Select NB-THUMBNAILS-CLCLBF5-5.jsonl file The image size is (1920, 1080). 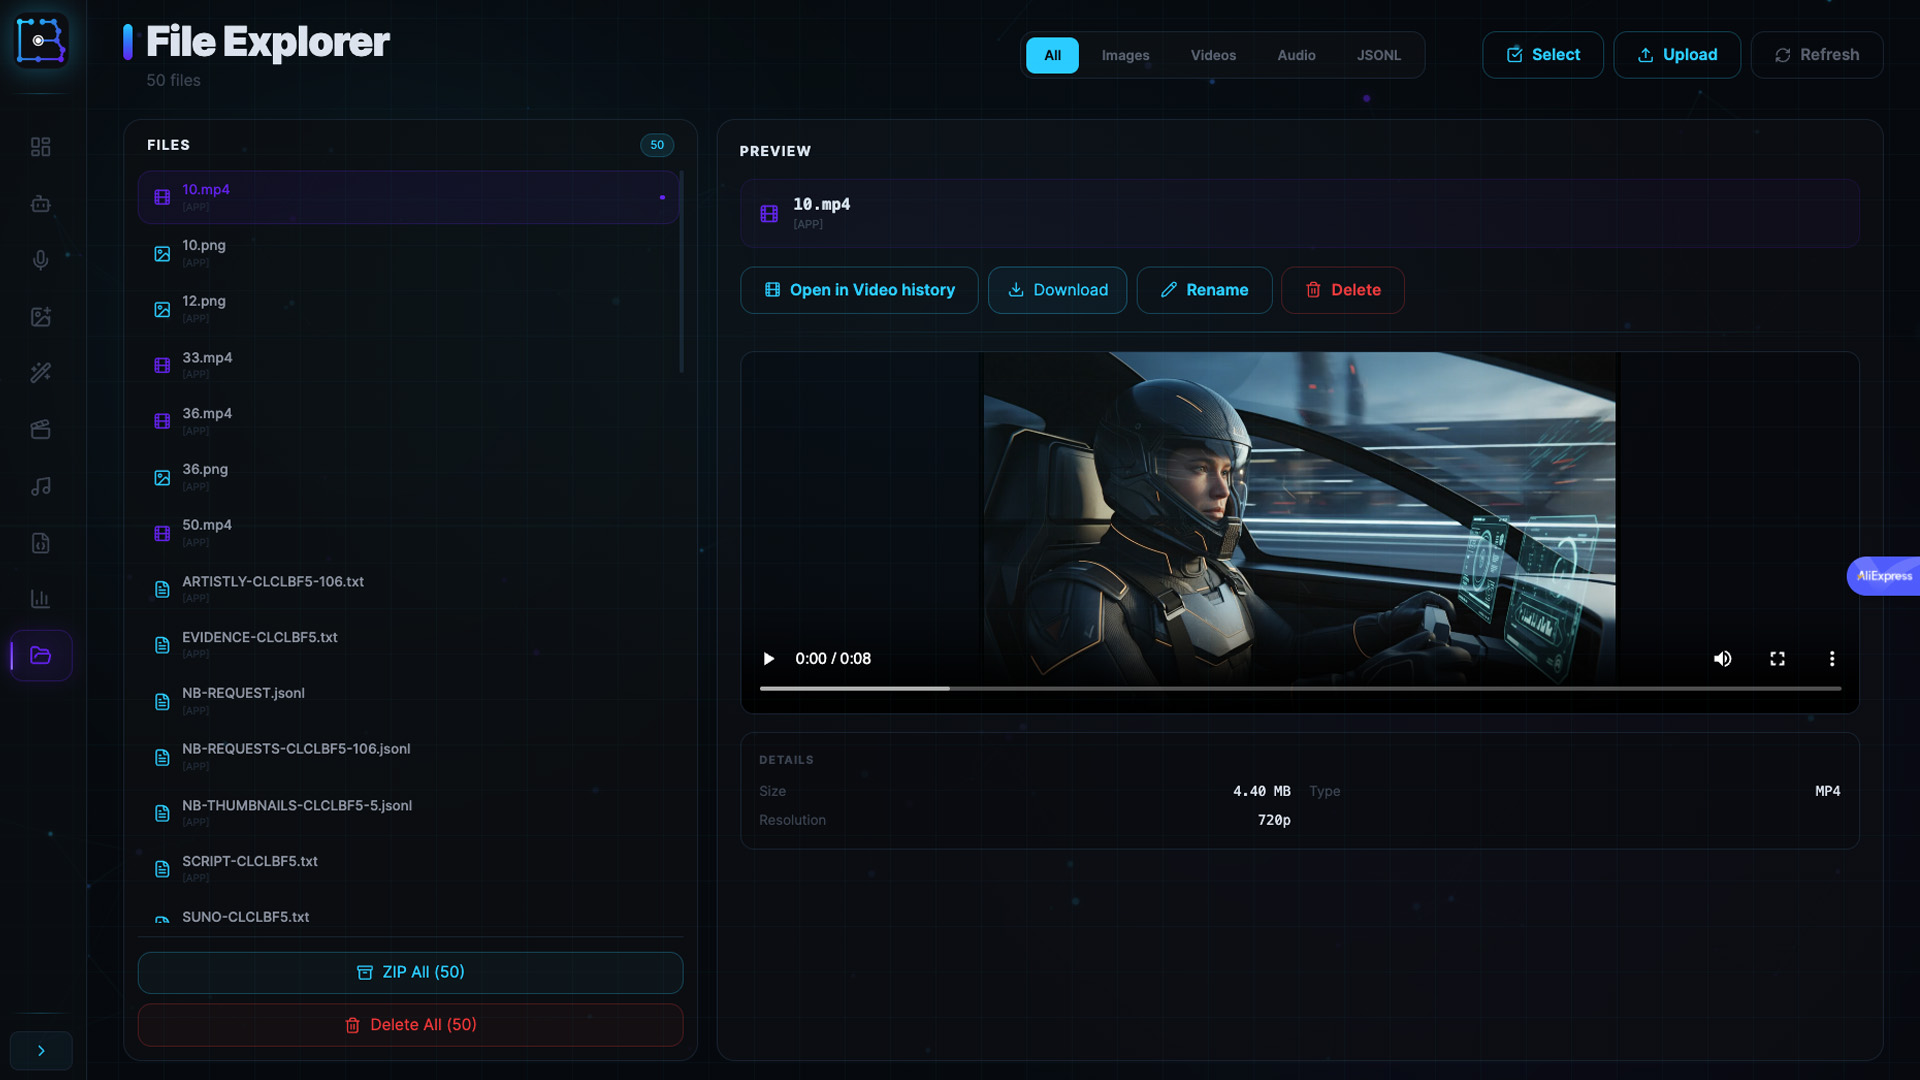(x=408, y=813)
